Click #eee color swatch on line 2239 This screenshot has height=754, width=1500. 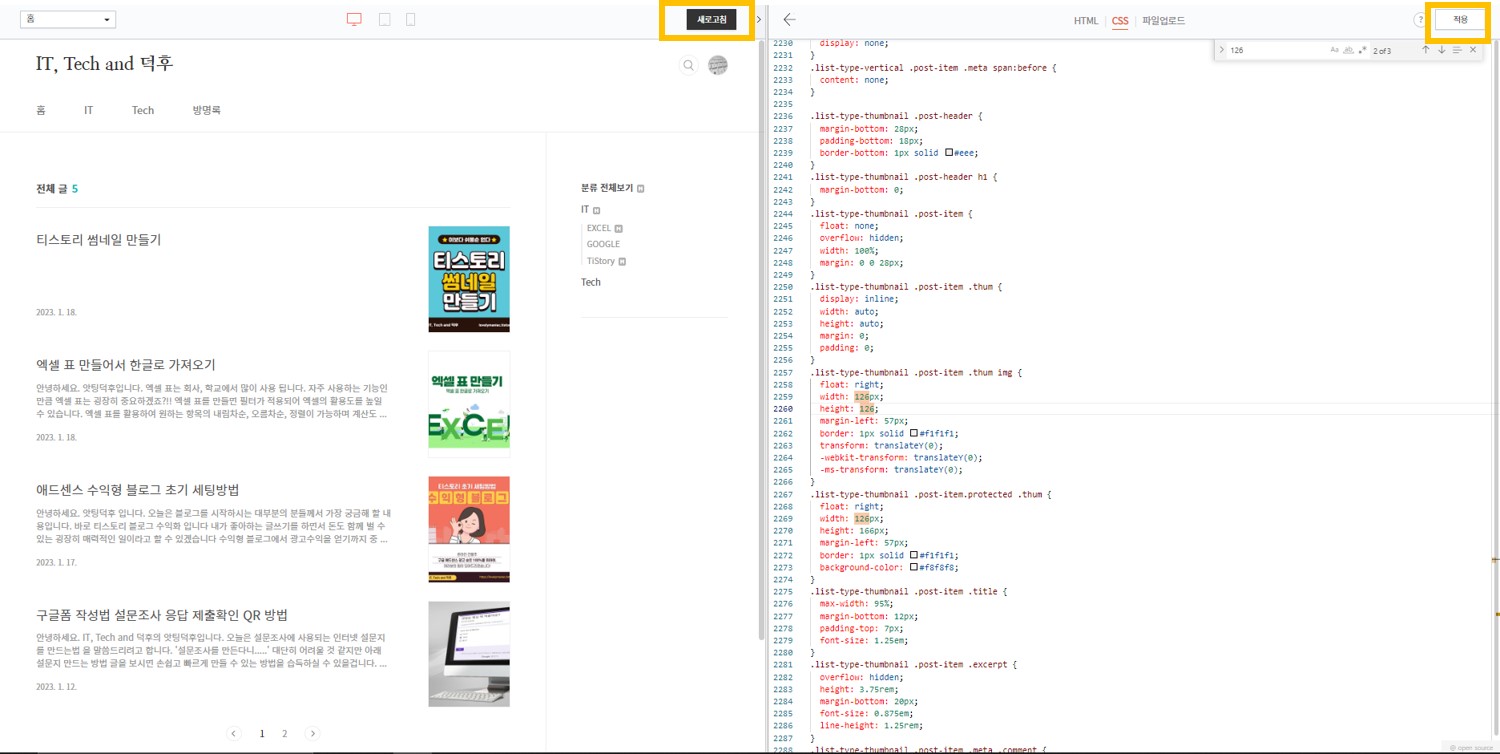tap(949, 153)
